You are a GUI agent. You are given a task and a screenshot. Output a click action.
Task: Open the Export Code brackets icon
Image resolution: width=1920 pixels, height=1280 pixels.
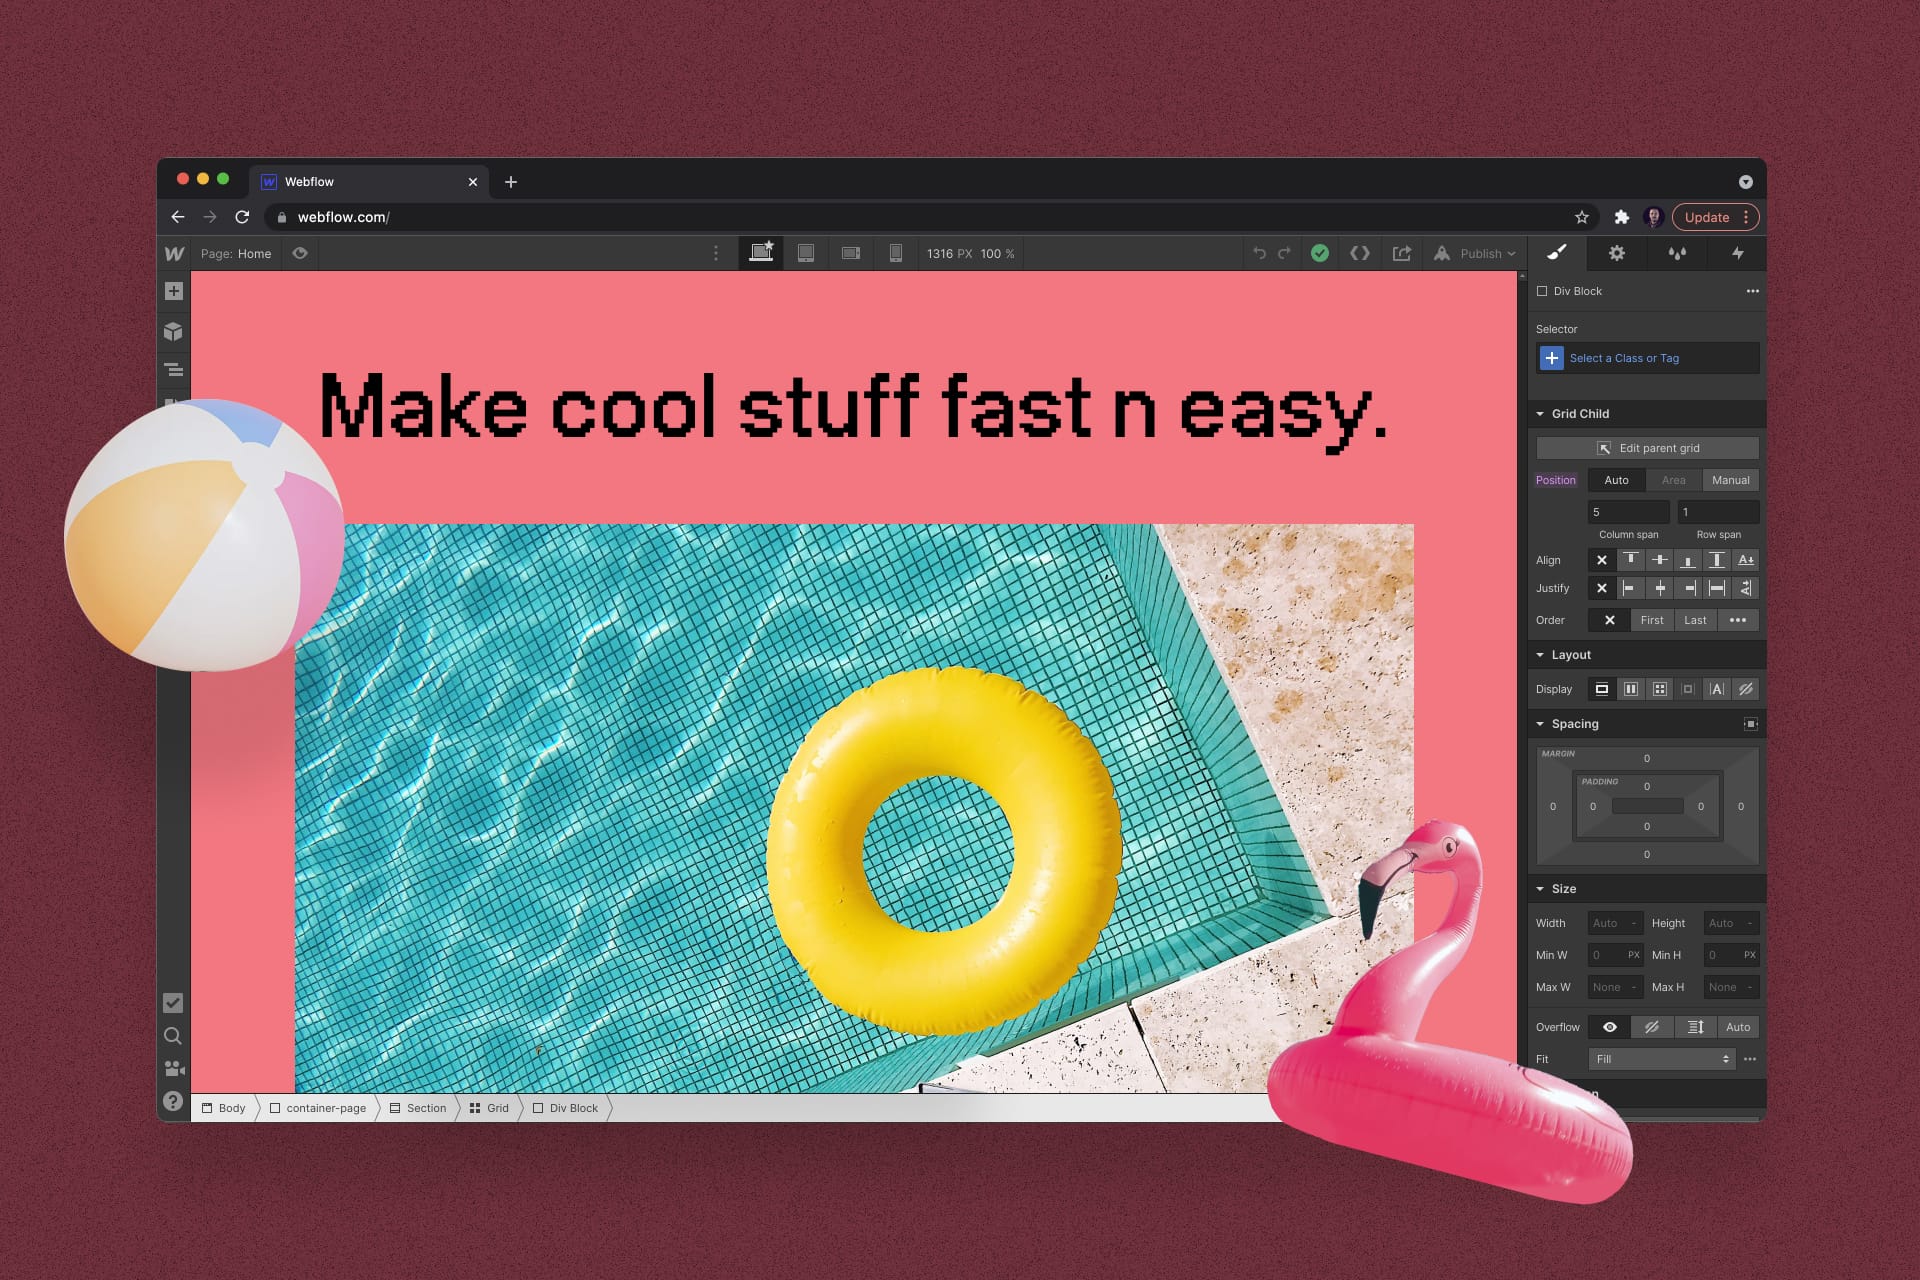1360,254
